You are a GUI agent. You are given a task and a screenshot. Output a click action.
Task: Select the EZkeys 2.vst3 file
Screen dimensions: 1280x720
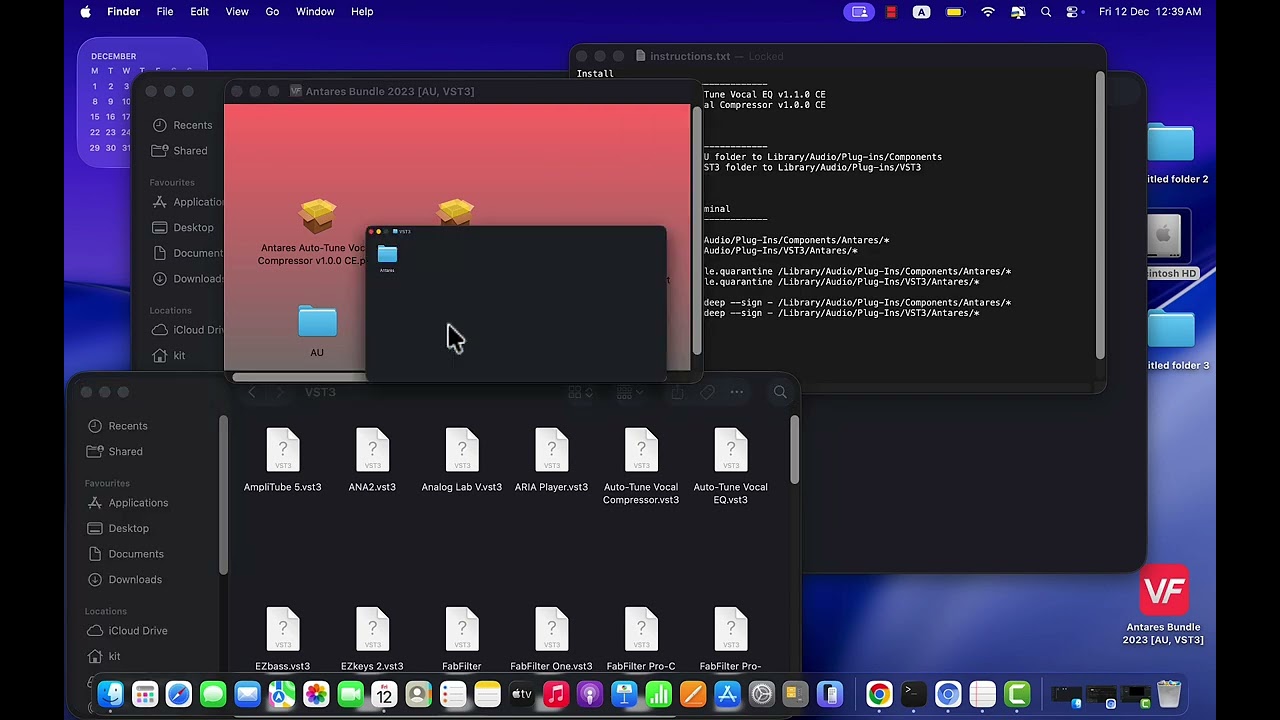[372, 640]
